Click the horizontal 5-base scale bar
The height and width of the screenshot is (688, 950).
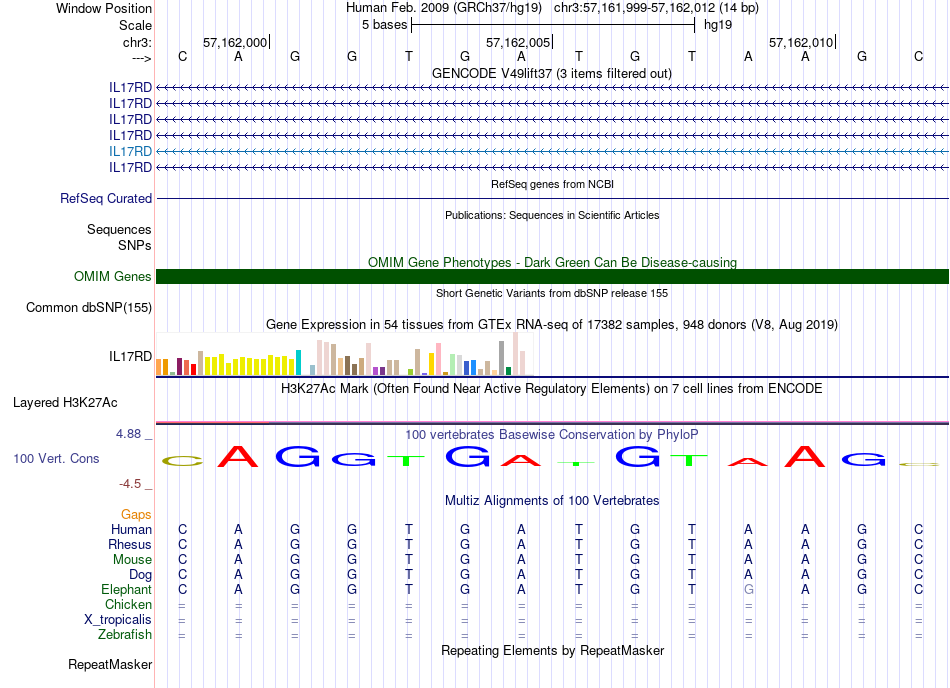click(553, 25)
